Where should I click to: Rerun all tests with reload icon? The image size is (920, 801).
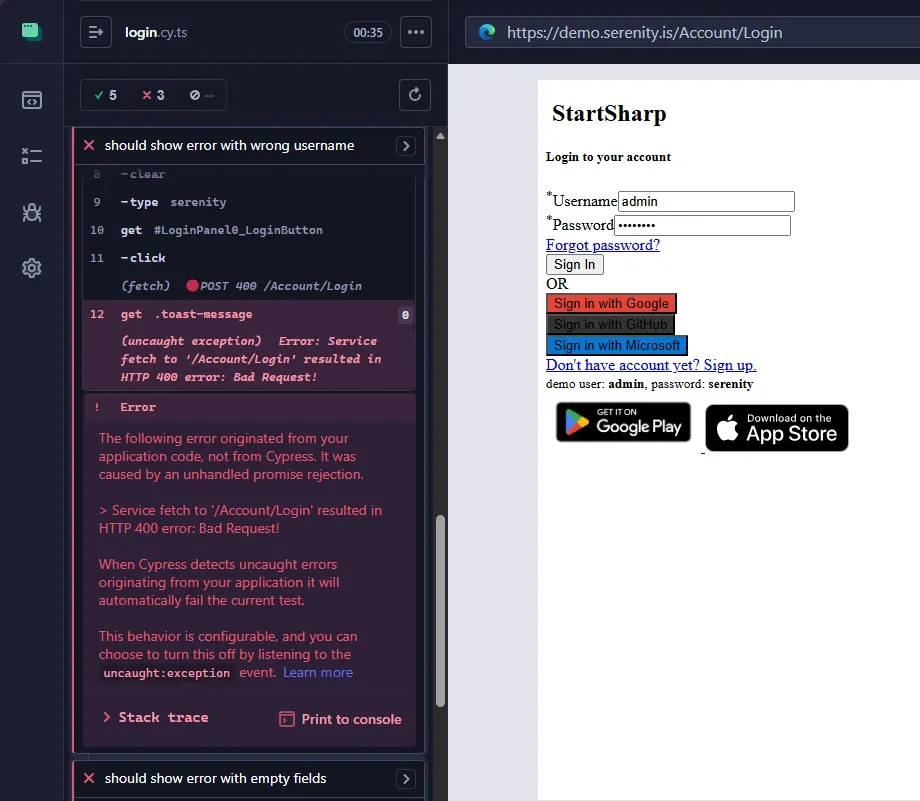(x=415, y=95)
